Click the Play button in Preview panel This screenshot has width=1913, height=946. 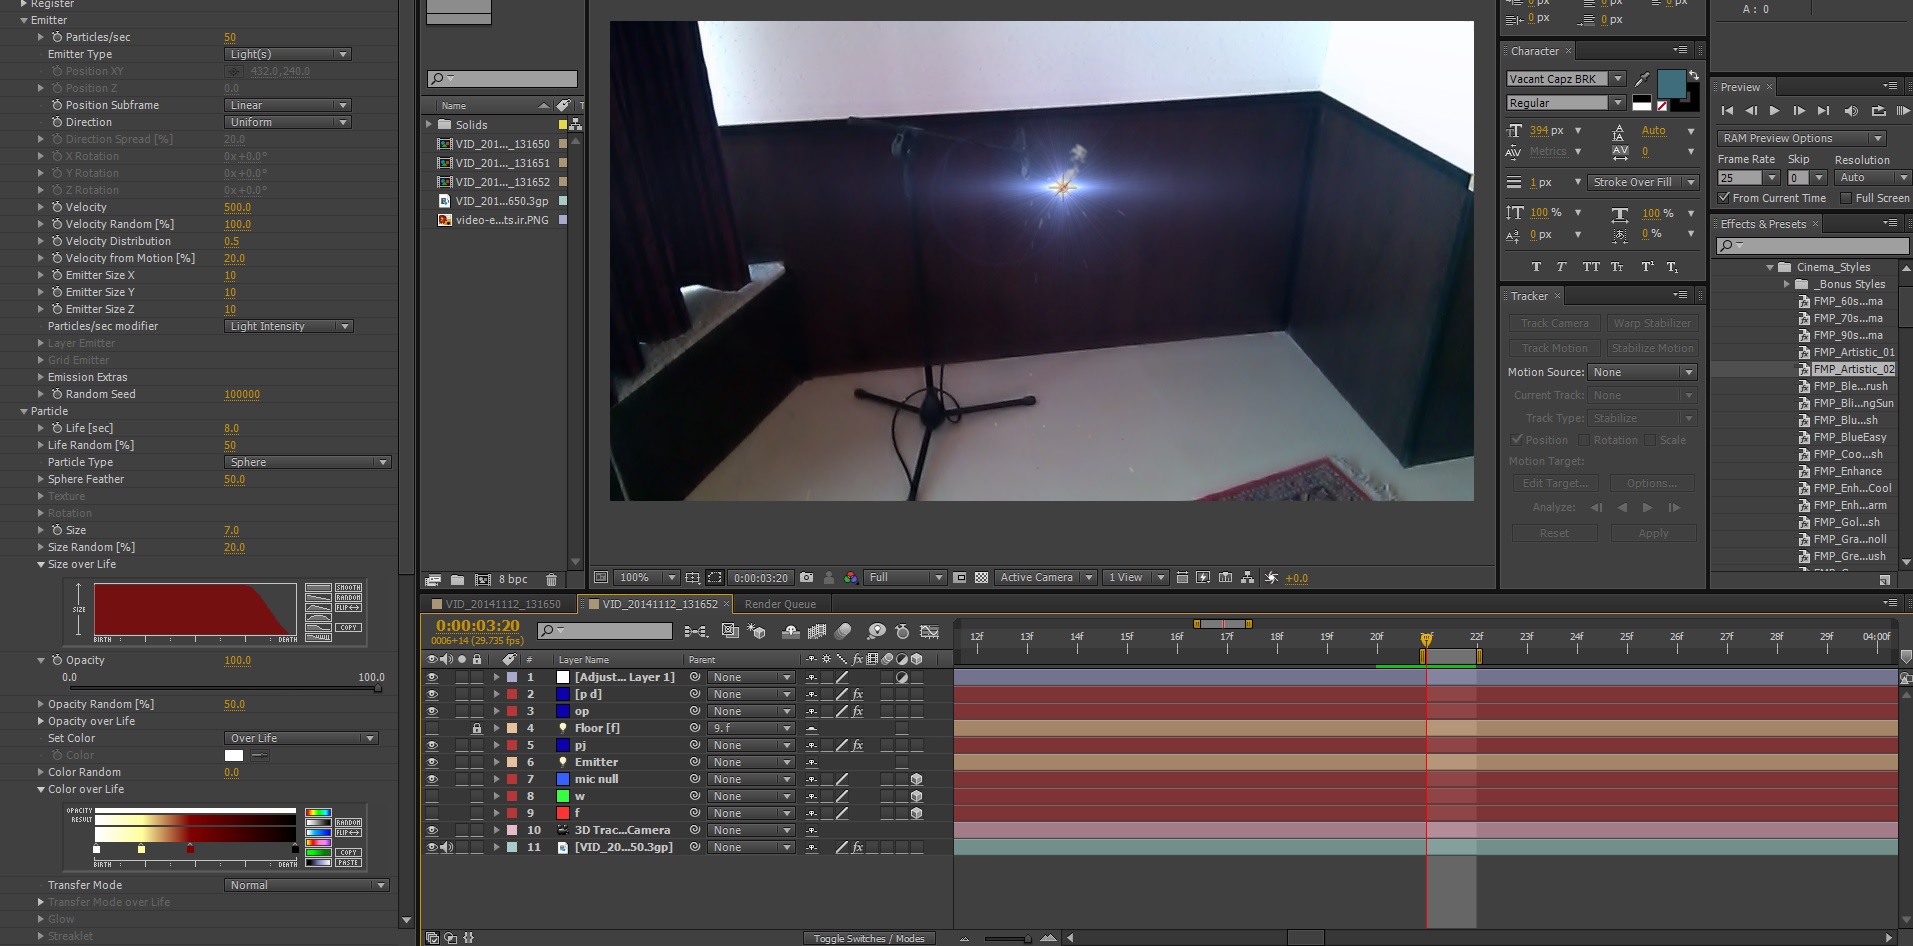click(x=1774, y=111)
